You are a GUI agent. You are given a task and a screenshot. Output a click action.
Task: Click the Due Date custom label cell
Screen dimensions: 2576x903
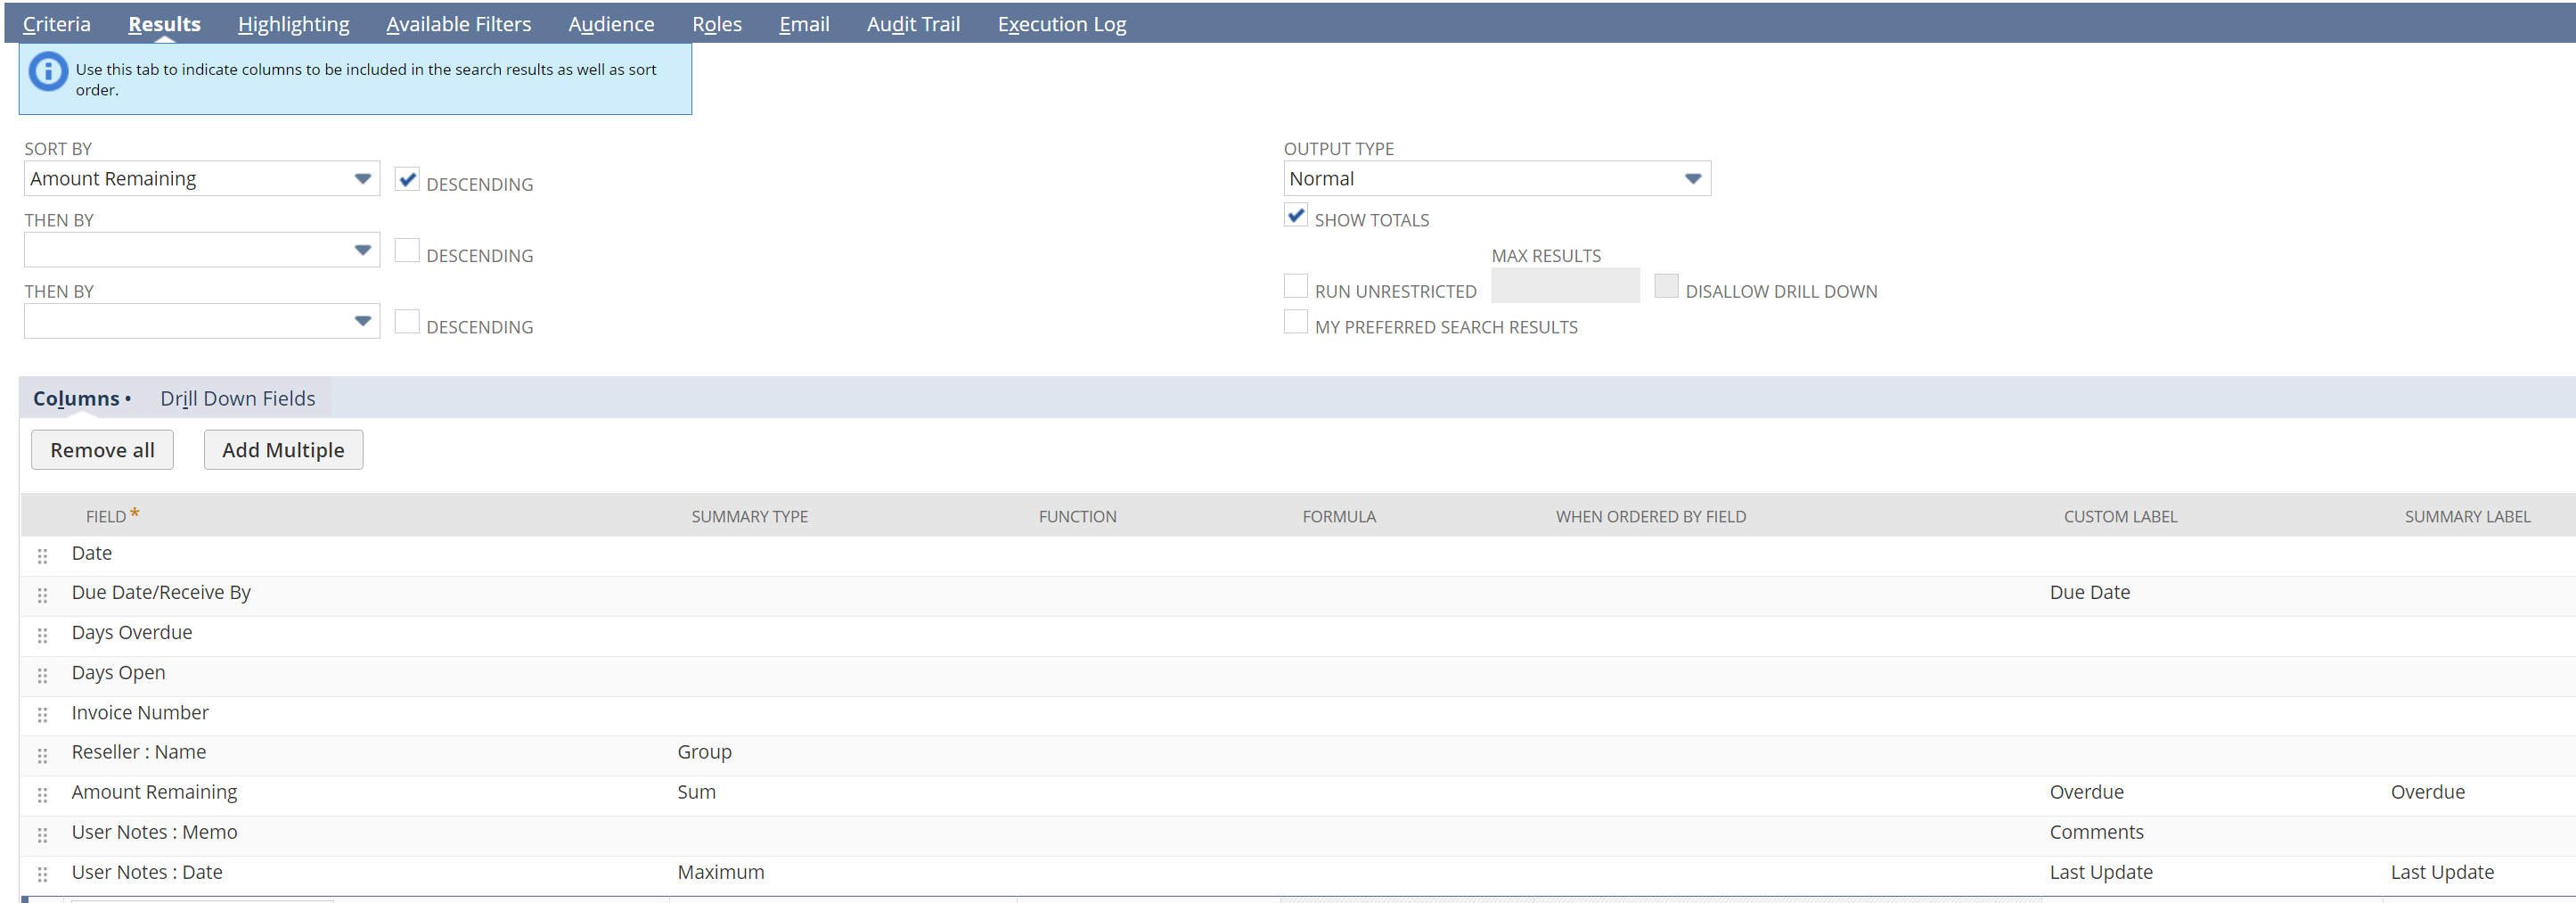[2090, 593]
